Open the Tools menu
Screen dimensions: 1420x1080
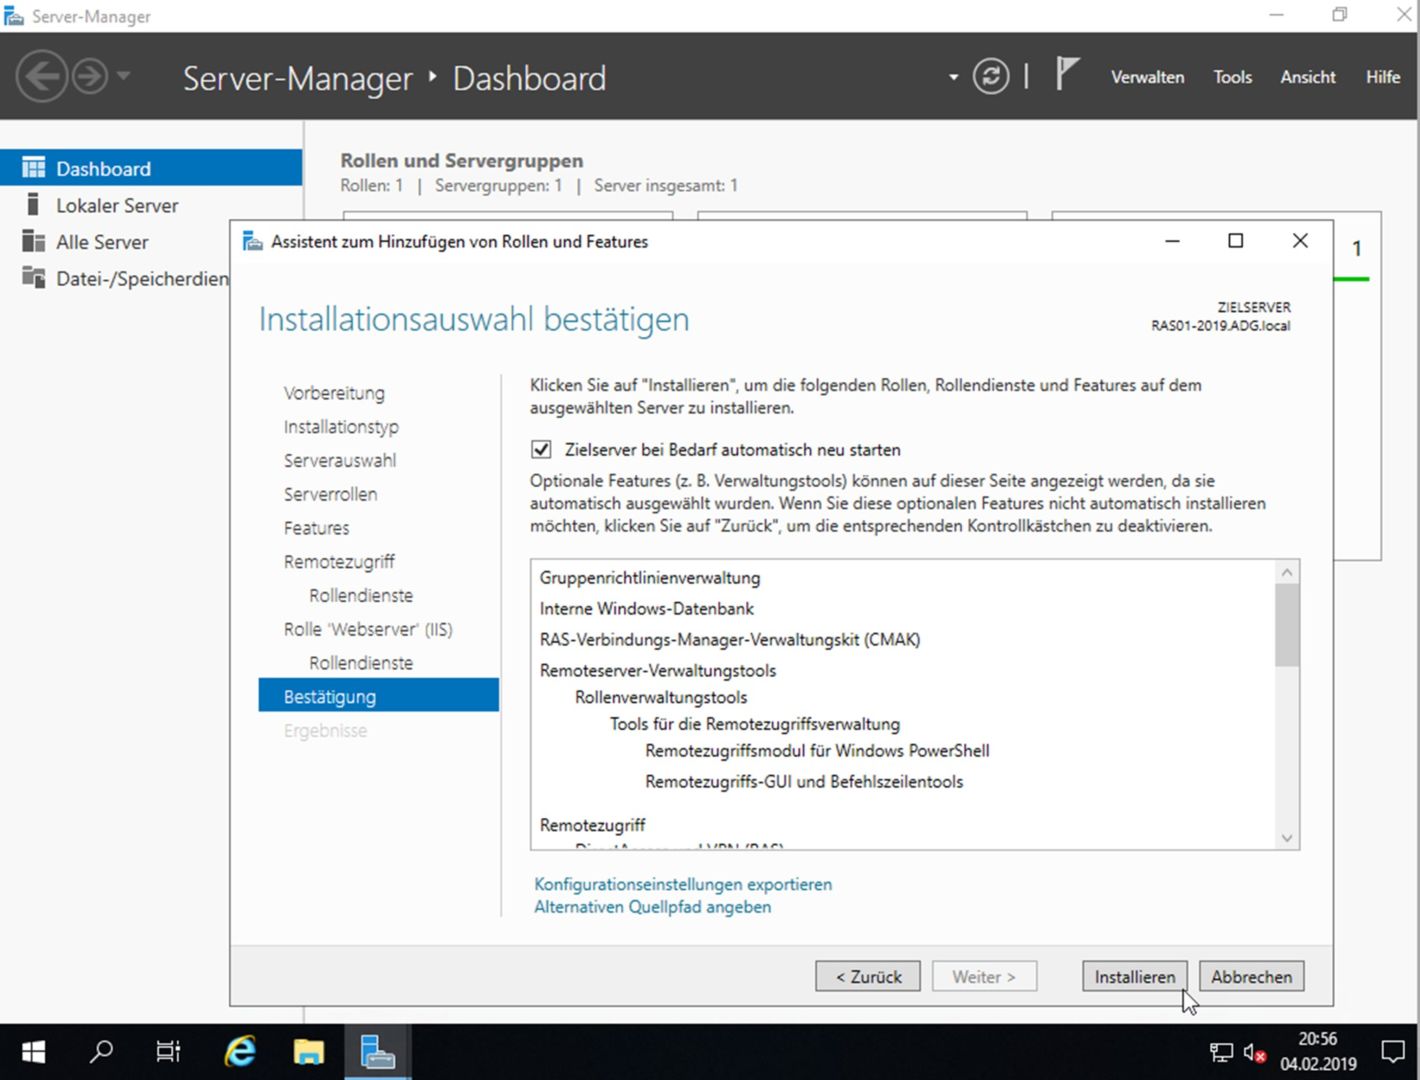tap(1232, 77)
